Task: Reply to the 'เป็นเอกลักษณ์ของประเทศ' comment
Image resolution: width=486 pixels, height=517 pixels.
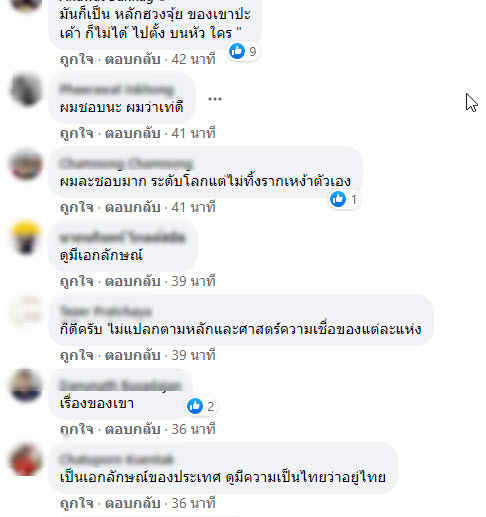Action: click(x=133, y=503)
